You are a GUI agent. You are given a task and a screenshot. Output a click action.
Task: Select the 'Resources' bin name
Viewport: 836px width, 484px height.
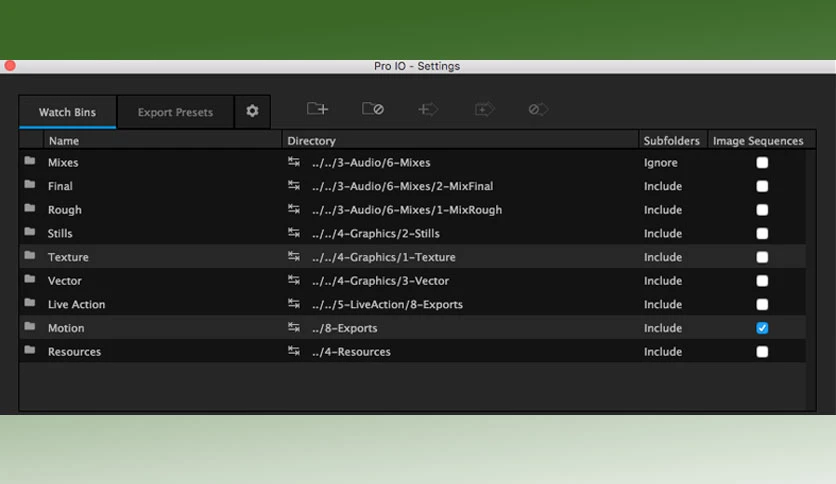pos(75,352)
